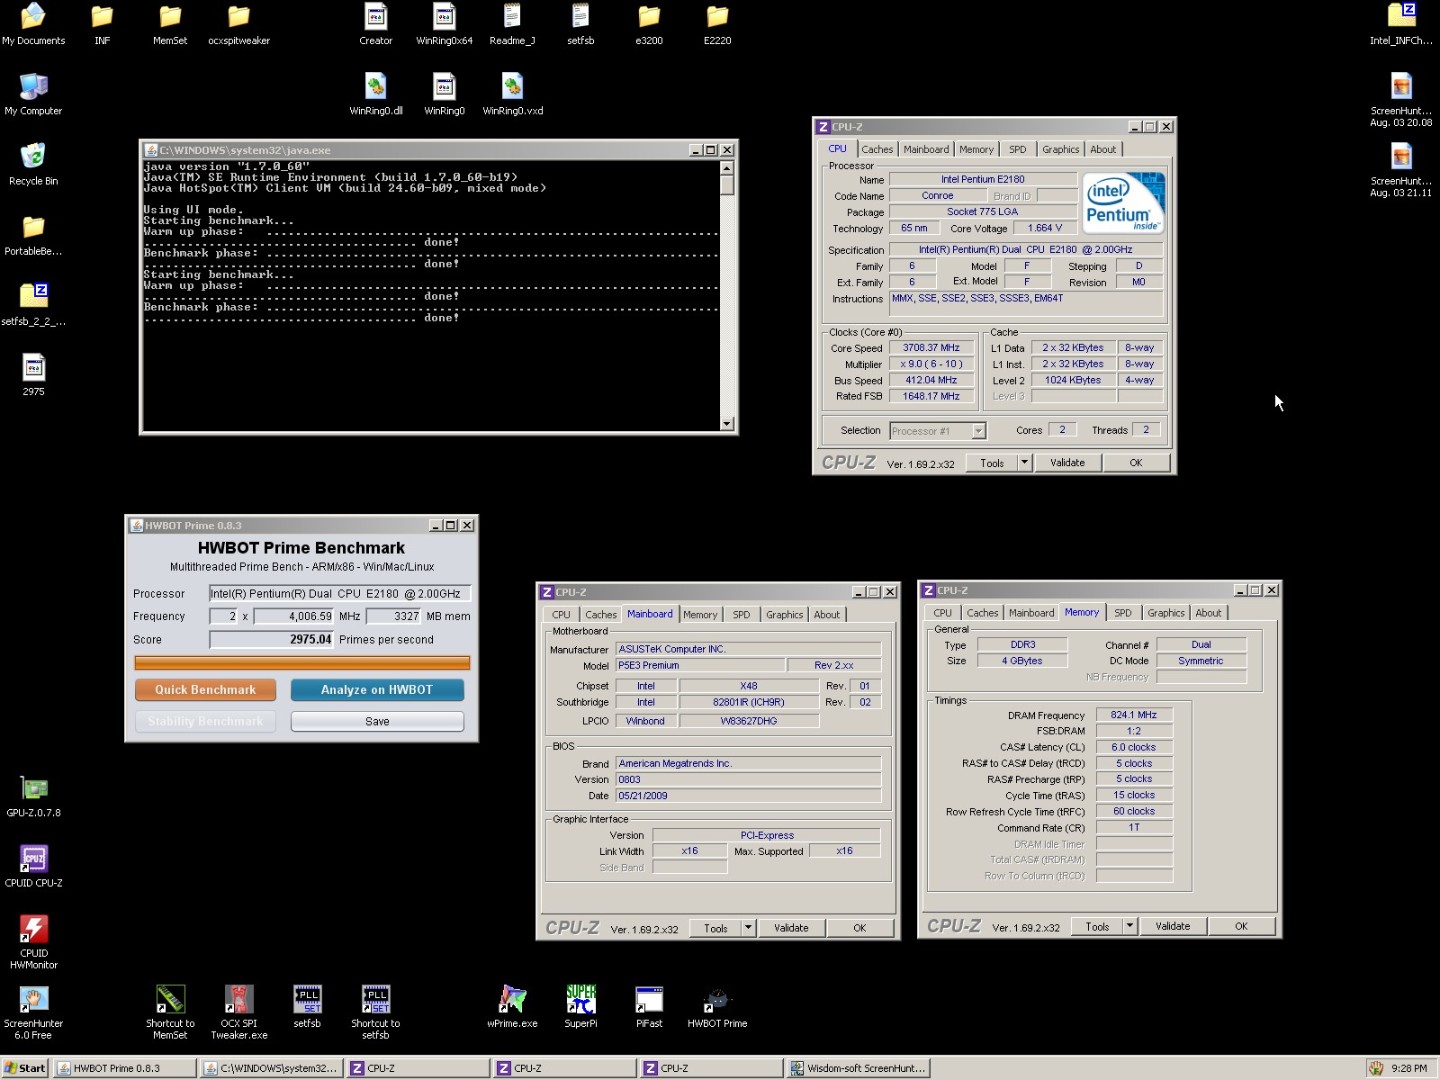Launch the OCX SPI Tweaker.exe icon
Viewport: 1440px width, 1080px height.
click(x=238, y=1012)
